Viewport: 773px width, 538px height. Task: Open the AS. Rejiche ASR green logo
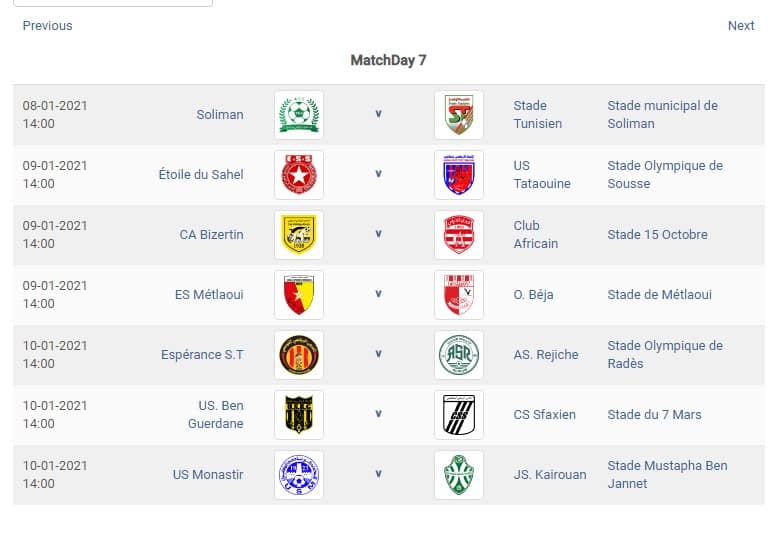coord(459,355)
